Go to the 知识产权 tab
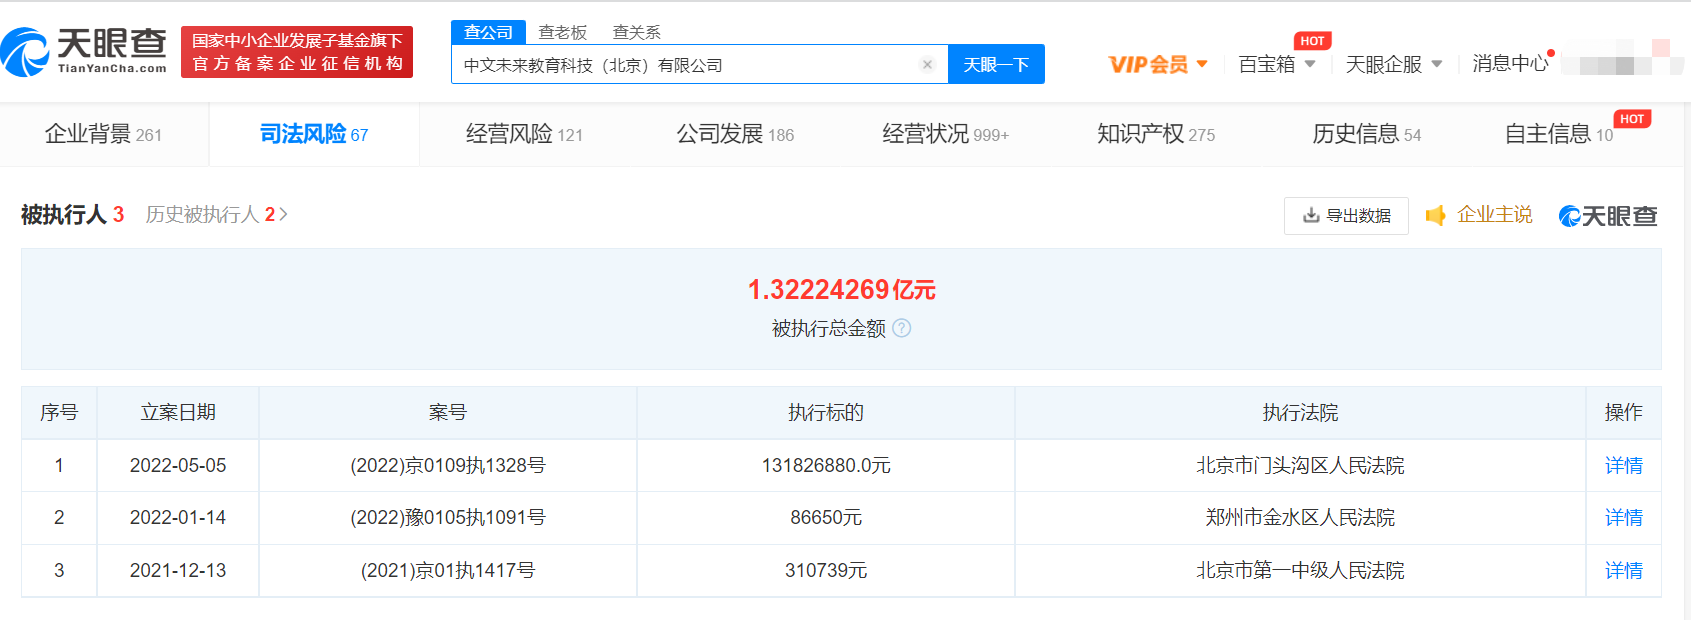The height and width of the screenshot is (620, 1691). click(1155, 134)
